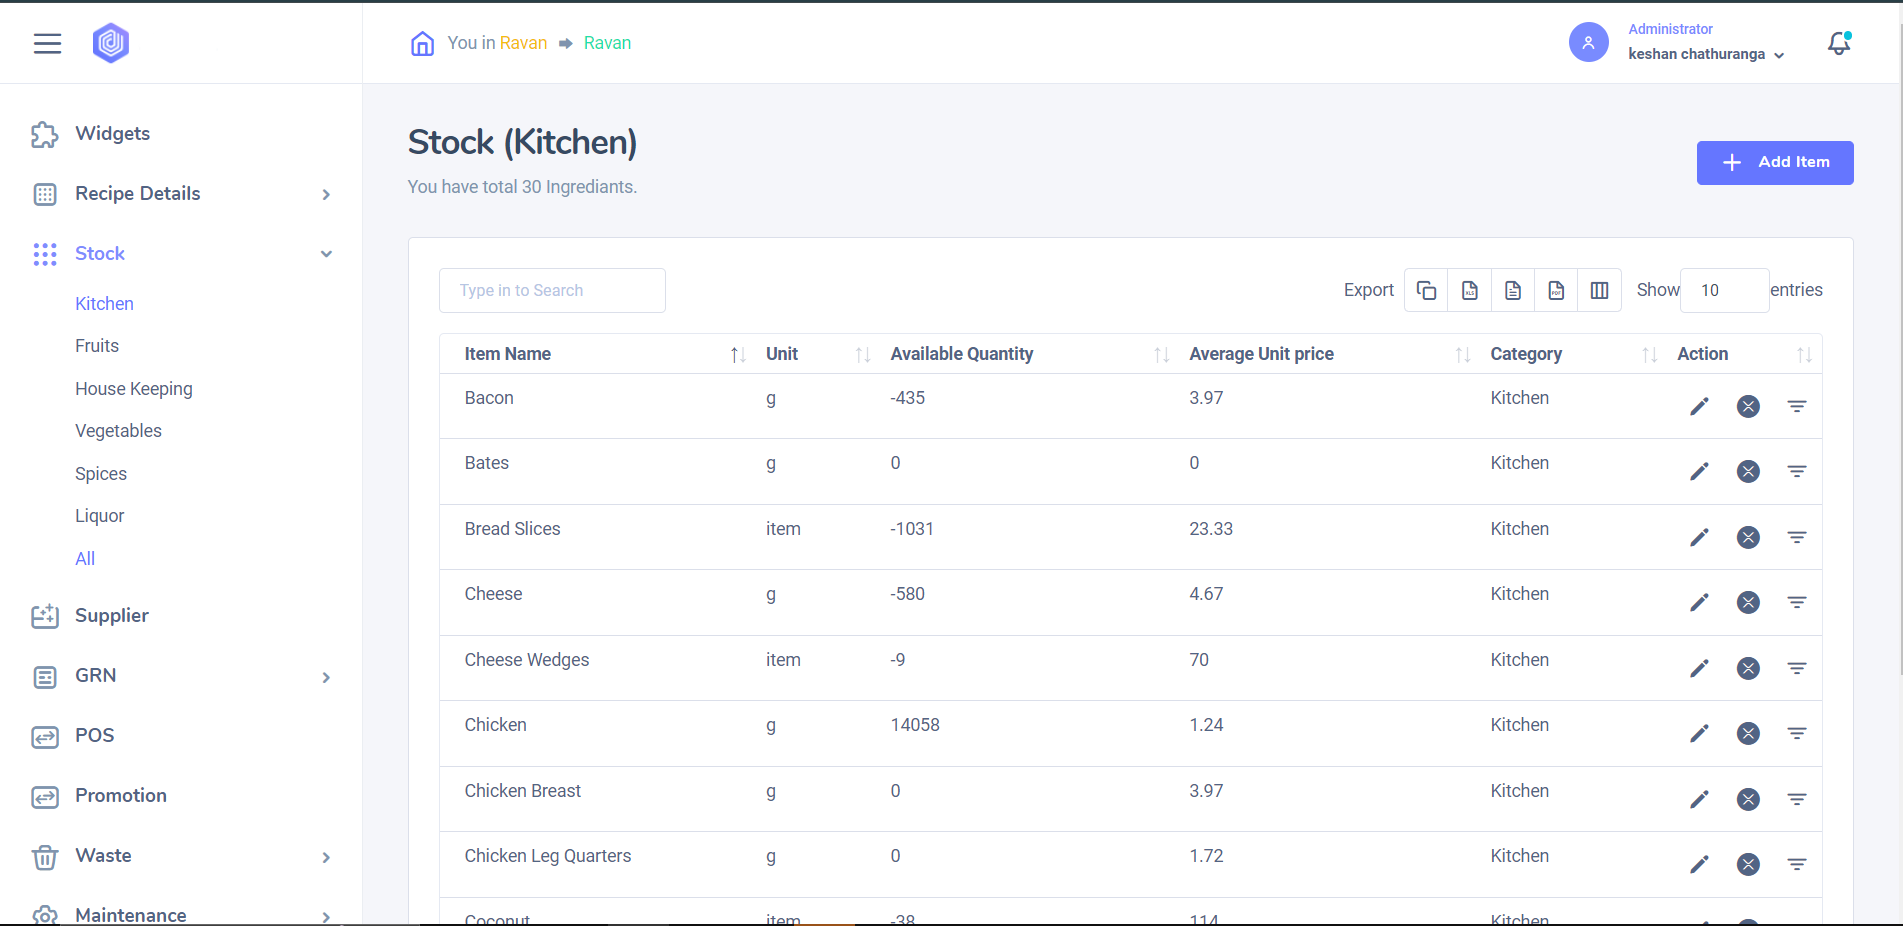
Task: Open the Supplier menu item
Action: (x=111, y=616)
